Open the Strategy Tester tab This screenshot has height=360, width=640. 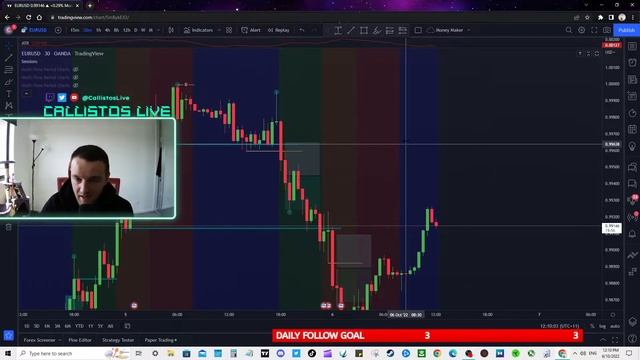point(118,340)
